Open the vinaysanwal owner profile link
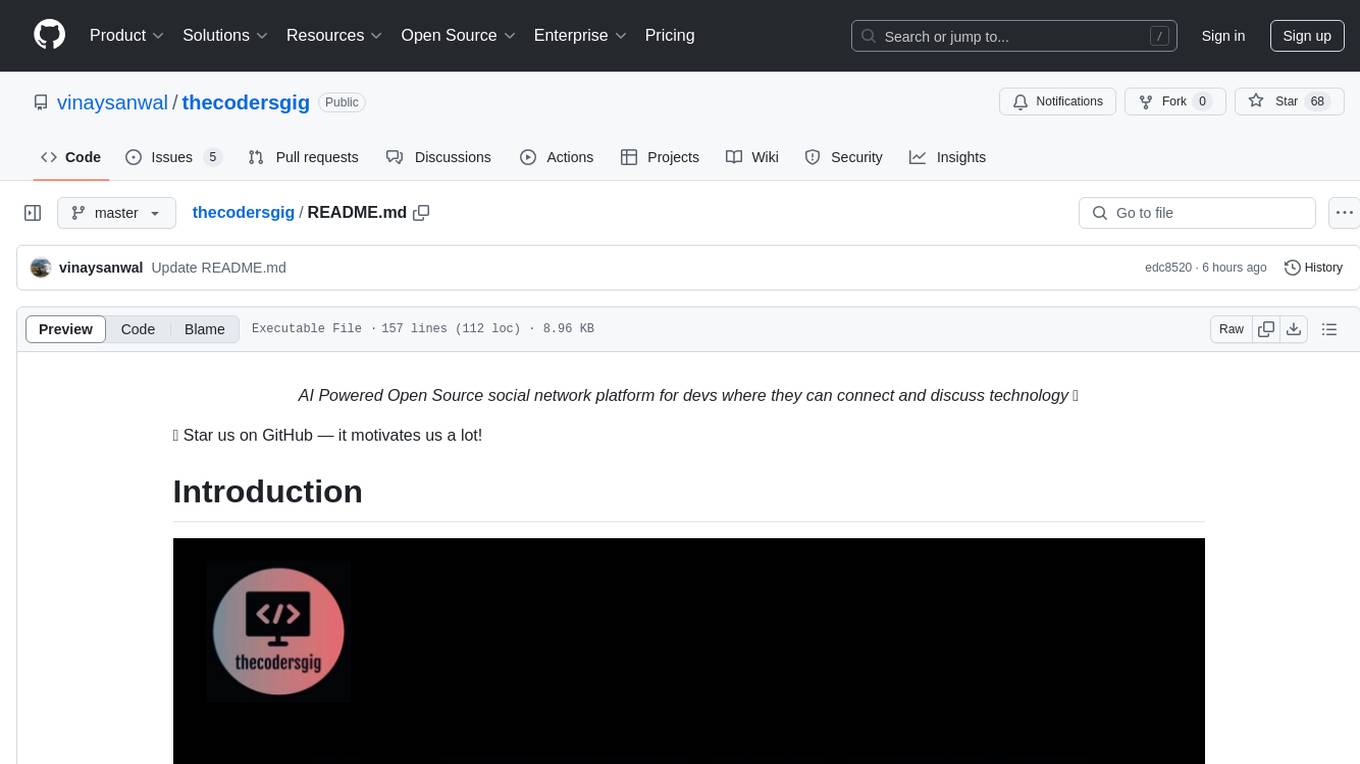This screenshot has height=764, width=1360. coord(112,102)
